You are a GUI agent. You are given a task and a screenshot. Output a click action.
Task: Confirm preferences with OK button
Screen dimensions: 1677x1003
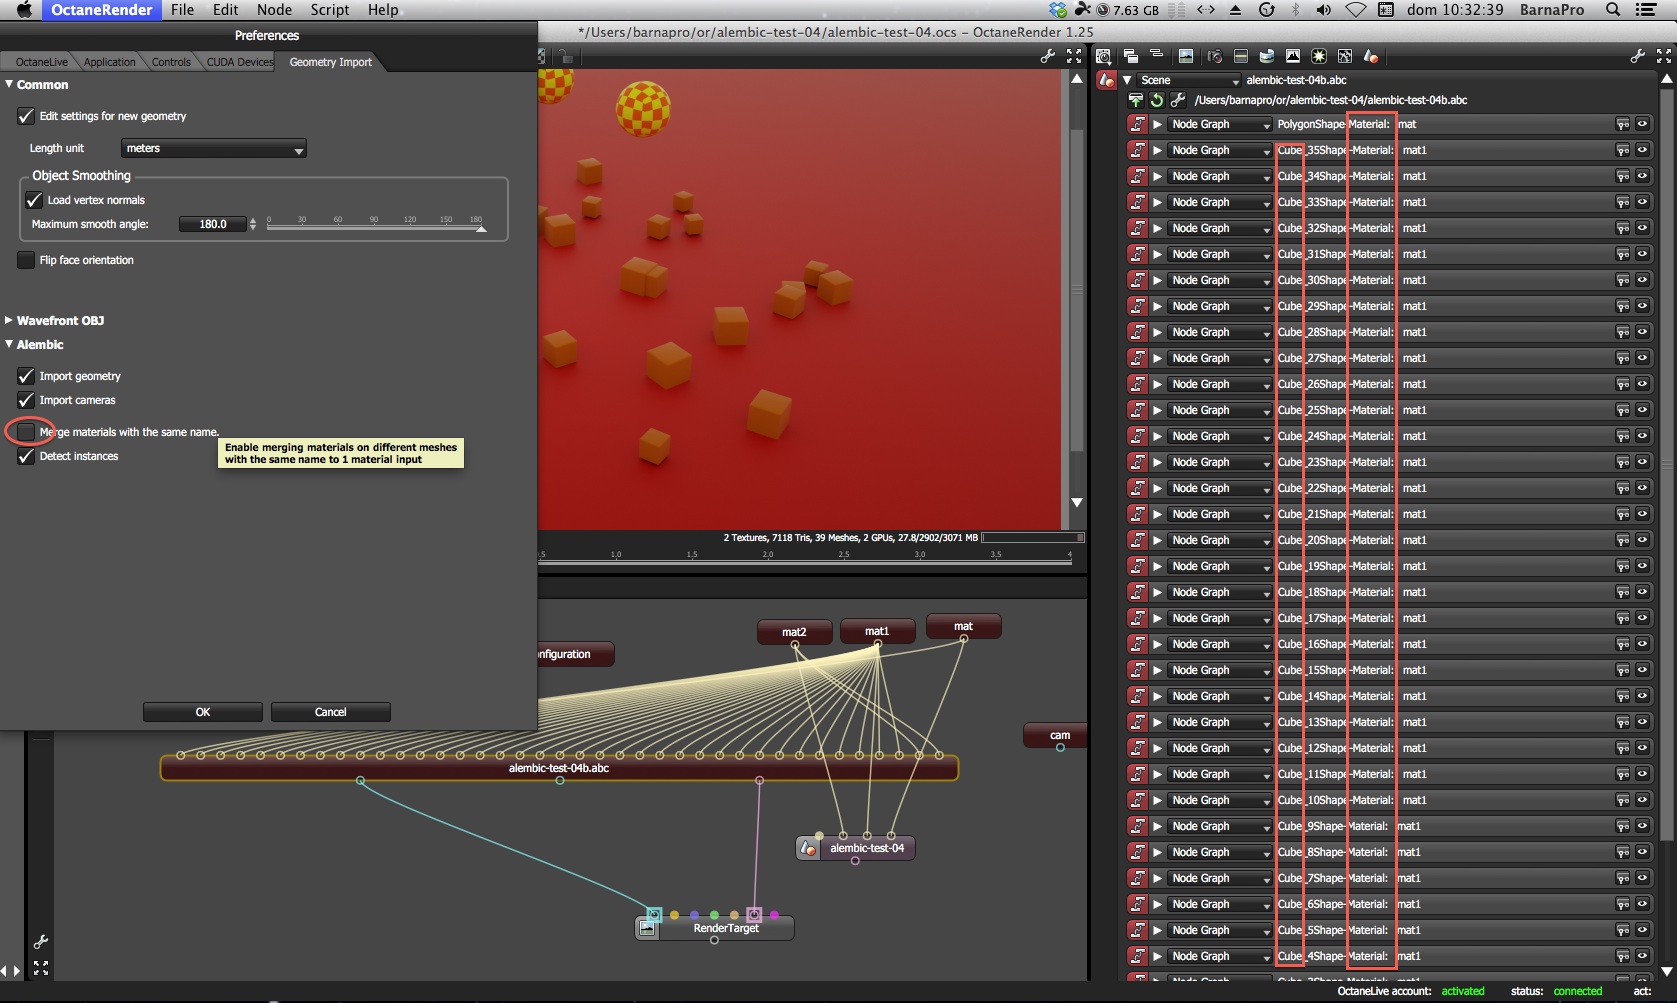203,712
